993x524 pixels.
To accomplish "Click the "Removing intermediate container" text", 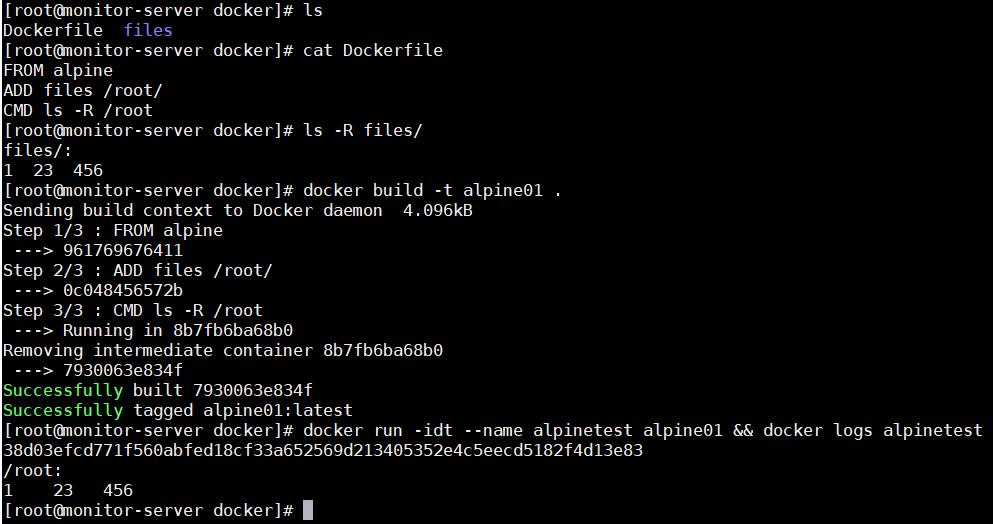I will (157, 350).
